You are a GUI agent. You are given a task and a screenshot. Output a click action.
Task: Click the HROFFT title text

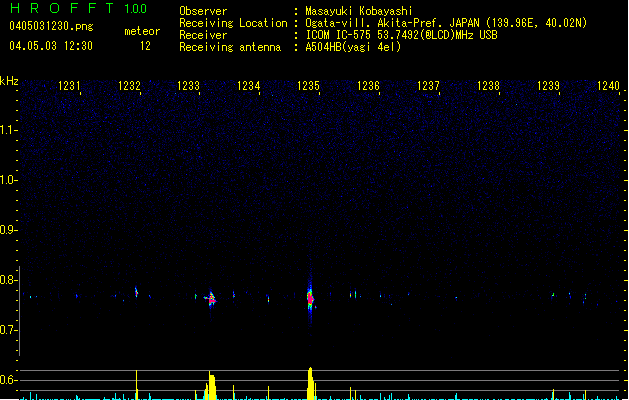[x=62, y=9]
